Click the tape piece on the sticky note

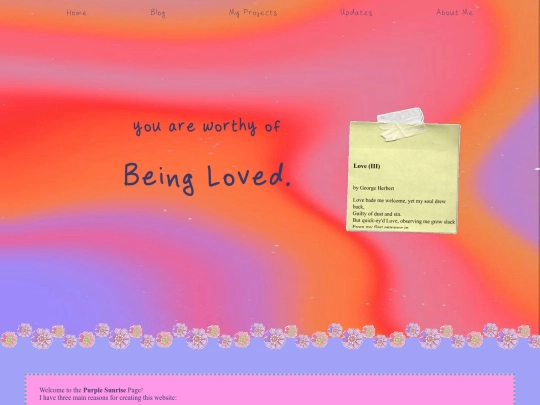click(x=401, y=124)
